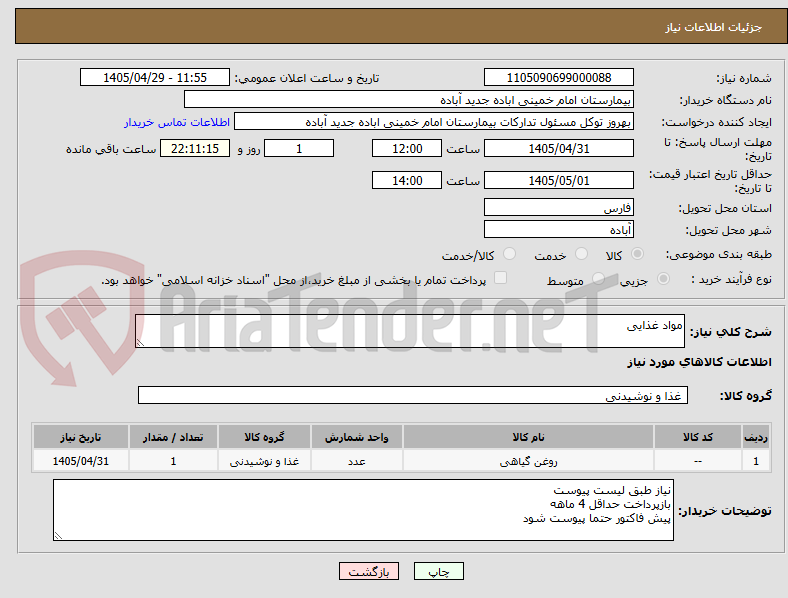Click the need number field 1105090699000088
The height and width of the screenshot is (598, 788).
click(558, 77)
